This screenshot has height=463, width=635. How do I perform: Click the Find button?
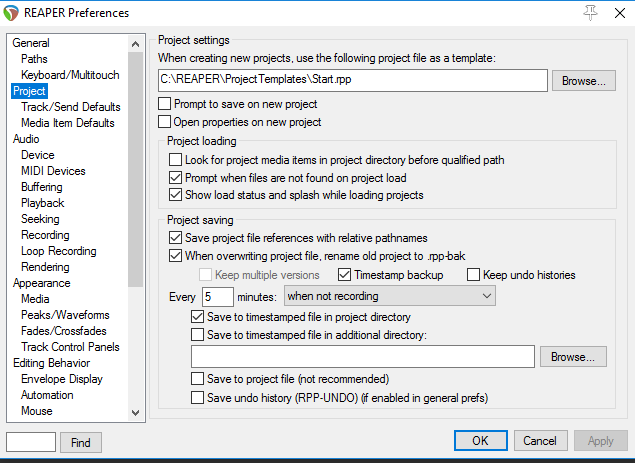(81, 442)
